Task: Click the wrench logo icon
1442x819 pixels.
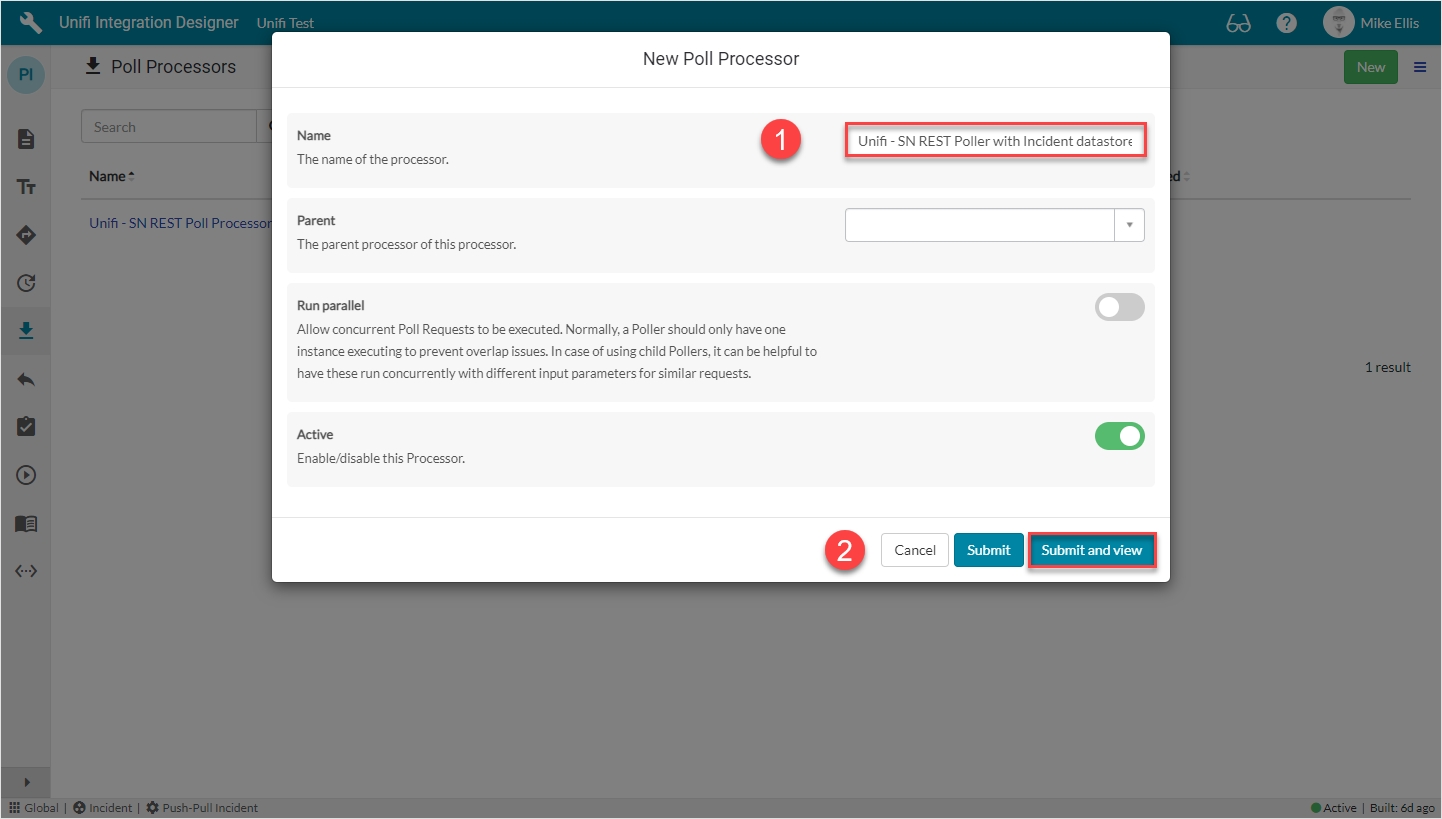Action: click(30, 22)
